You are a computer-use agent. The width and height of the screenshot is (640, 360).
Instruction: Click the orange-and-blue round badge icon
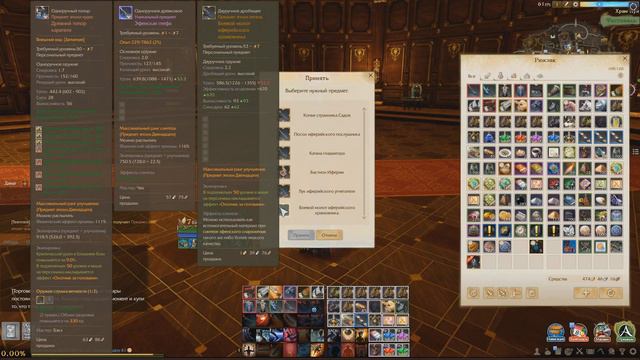click(556, 332)
